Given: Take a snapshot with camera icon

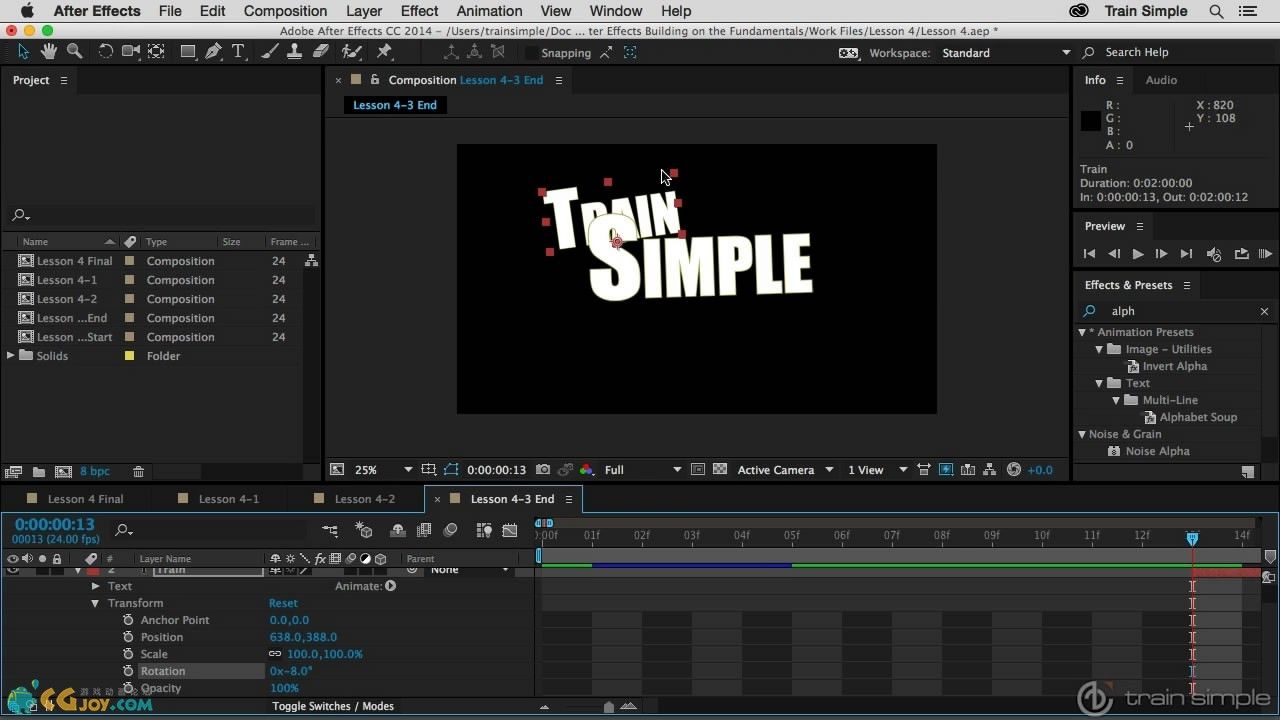Looking at the screenshot, I should (x=542, y=470).
